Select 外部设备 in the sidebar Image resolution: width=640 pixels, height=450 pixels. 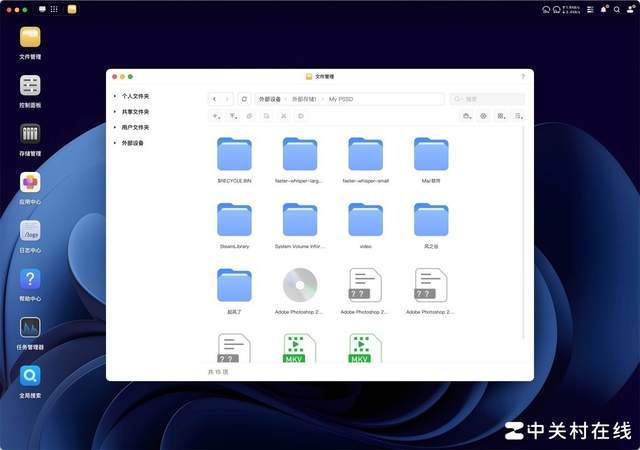click(x=133, y=143)
